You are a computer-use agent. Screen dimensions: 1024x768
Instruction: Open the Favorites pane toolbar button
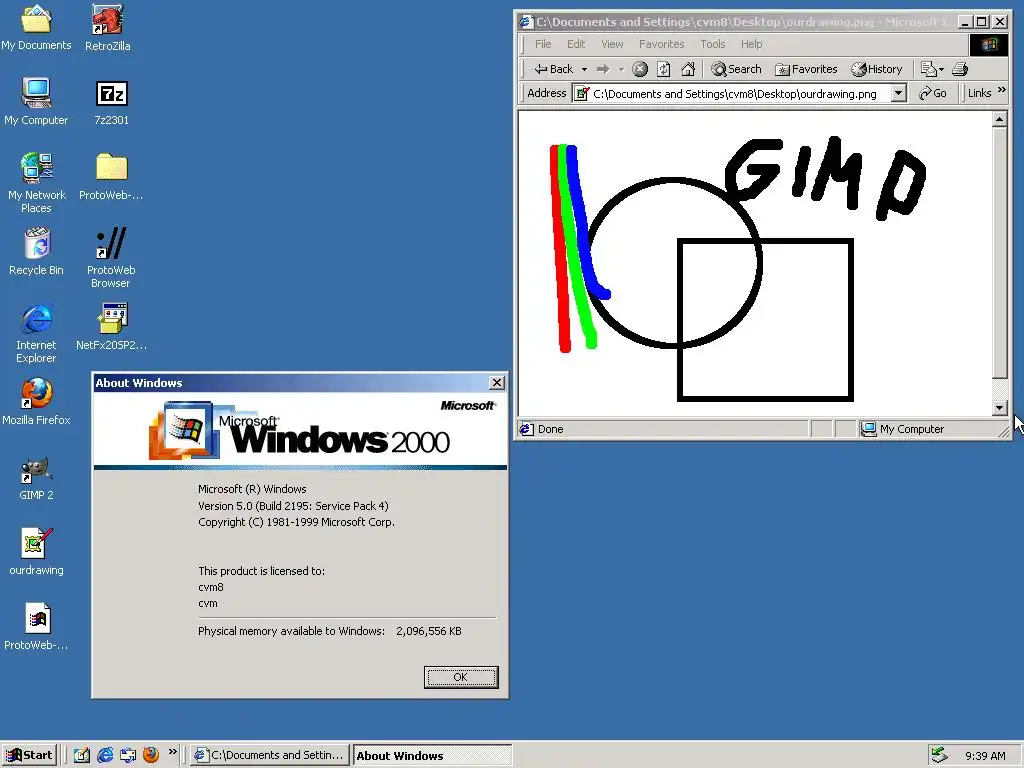[807, 69]
